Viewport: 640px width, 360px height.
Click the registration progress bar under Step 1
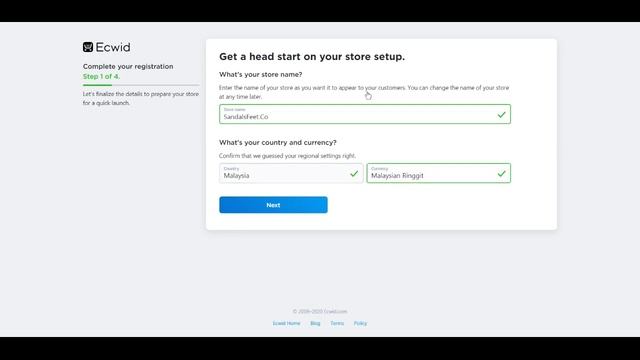click(x=141, y=85)
